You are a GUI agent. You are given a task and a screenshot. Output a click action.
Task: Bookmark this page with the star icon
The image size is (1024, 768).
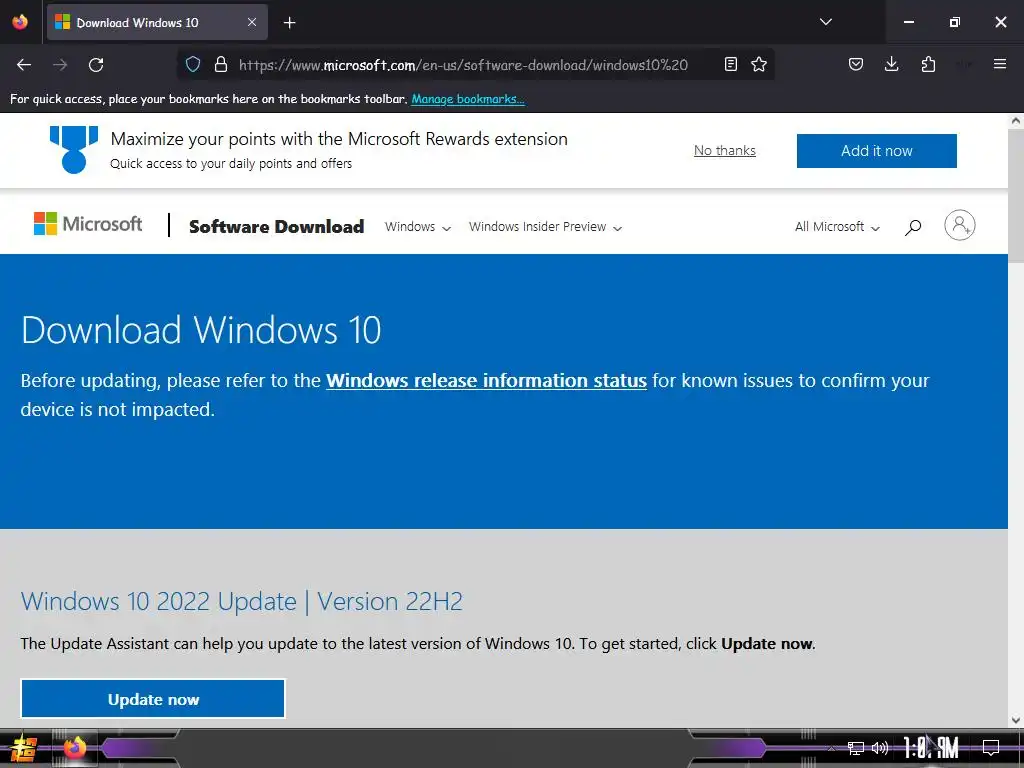point(759,64)
